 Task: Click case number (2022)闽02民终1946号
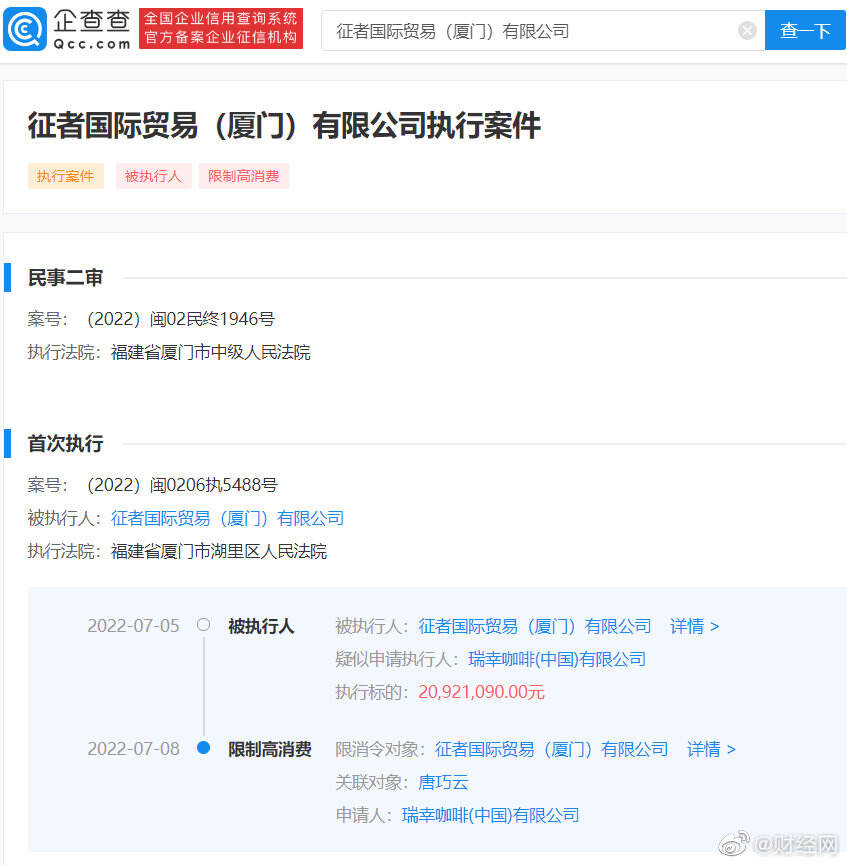(180, 319)
